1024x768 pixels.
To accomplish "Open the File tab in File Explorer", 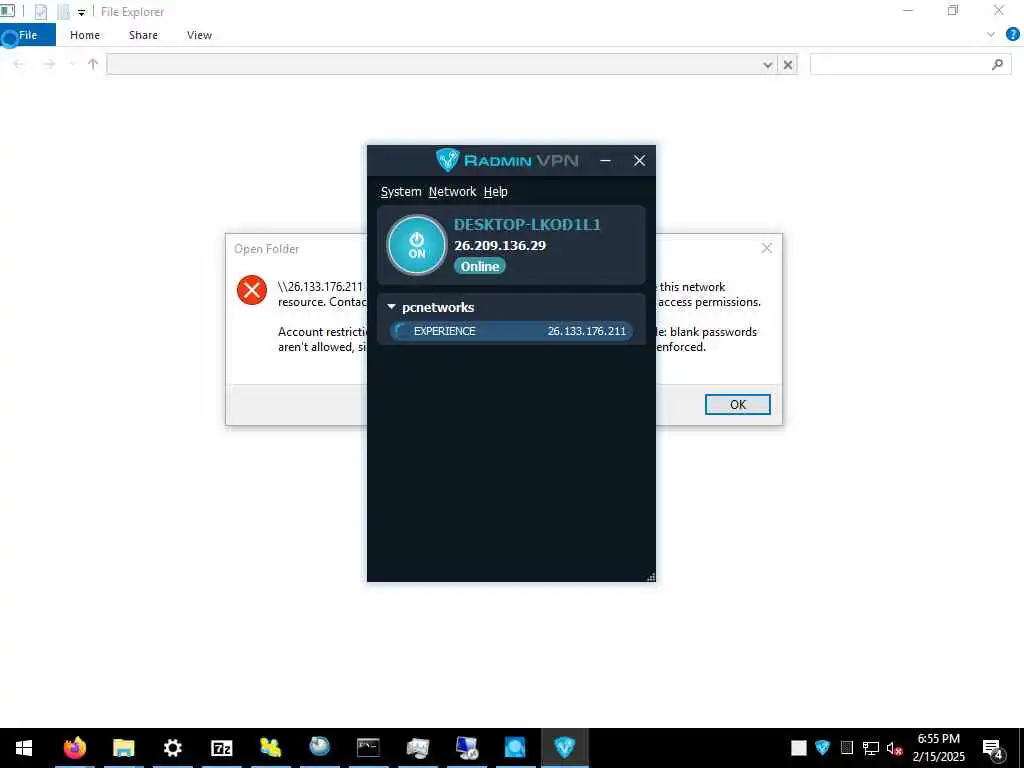I will [x=28, y=35].
